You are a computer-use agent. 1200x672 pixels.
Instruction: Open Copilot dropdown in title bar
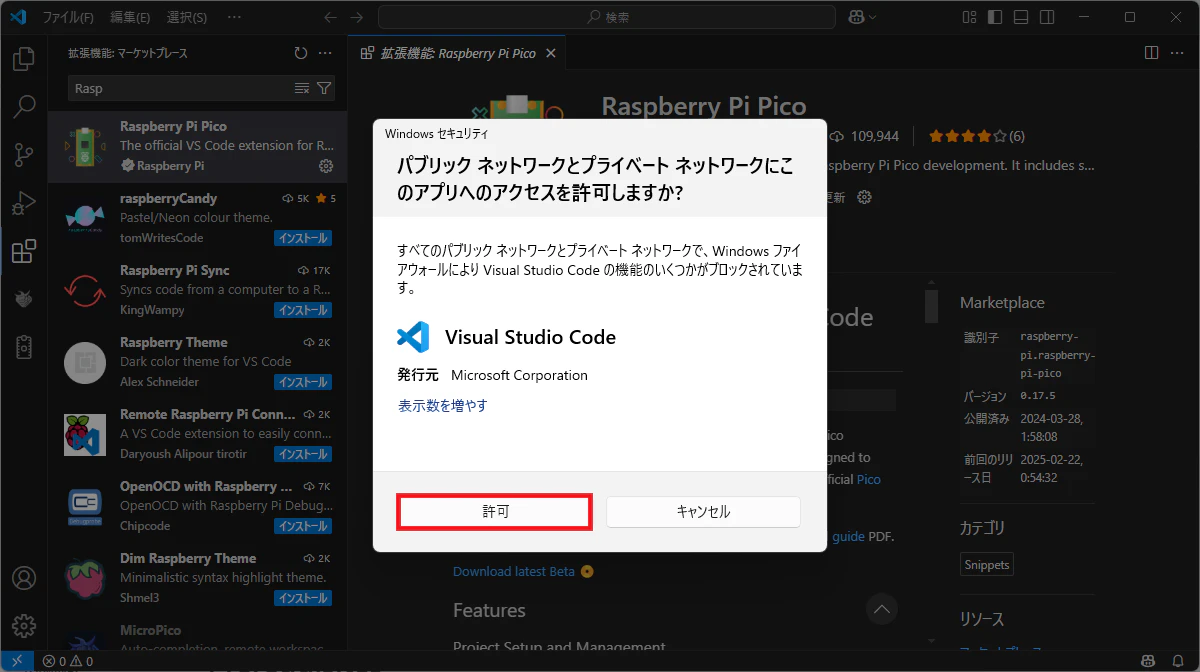[x=862, y=17]
